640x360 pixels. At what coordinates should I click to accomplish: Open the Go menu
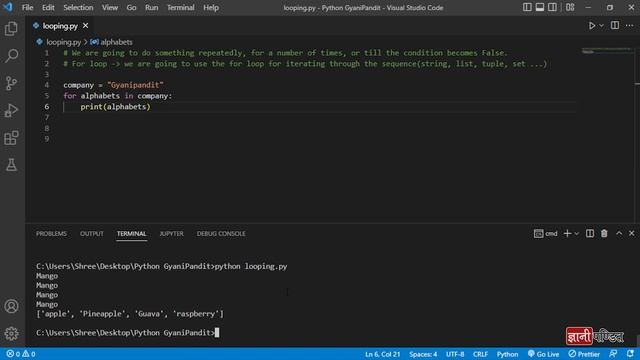131,7
